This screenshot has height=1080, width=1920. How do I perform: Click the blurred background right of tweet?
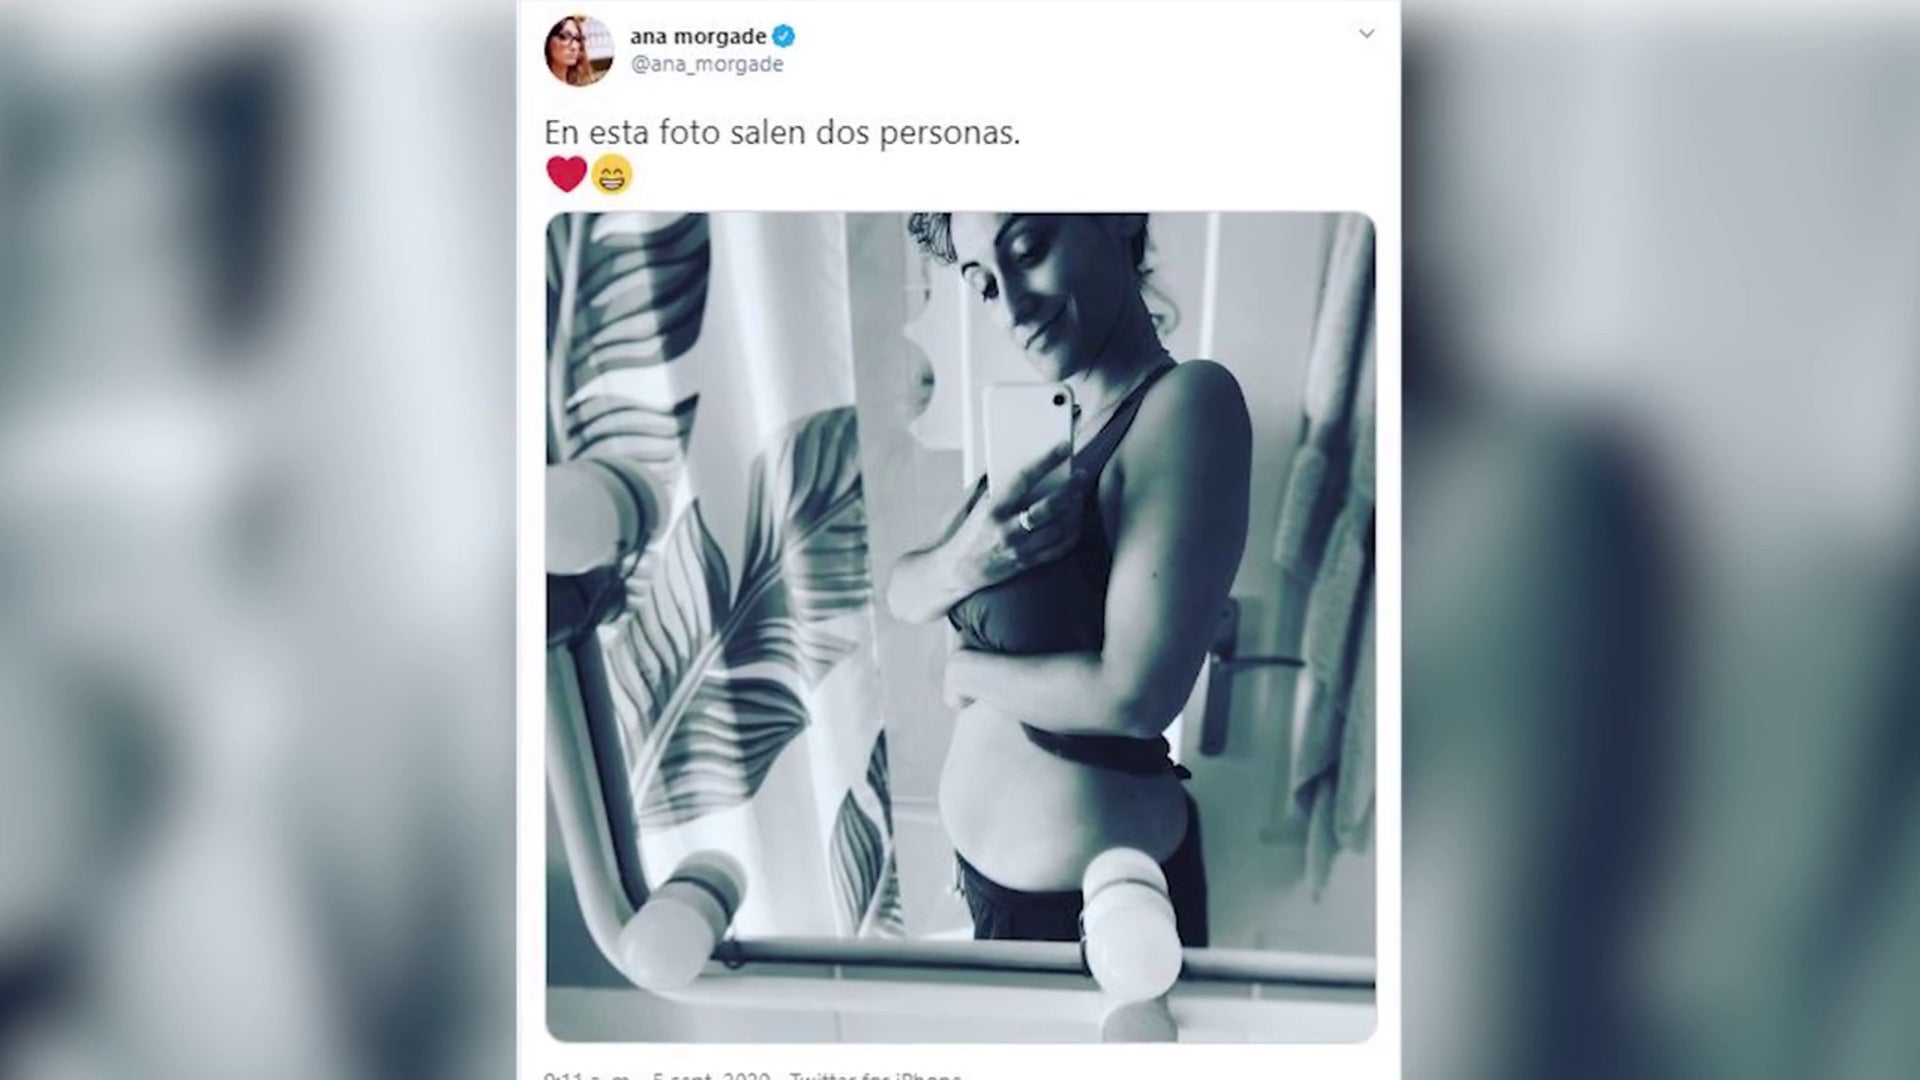click(x=1660, y=540)
